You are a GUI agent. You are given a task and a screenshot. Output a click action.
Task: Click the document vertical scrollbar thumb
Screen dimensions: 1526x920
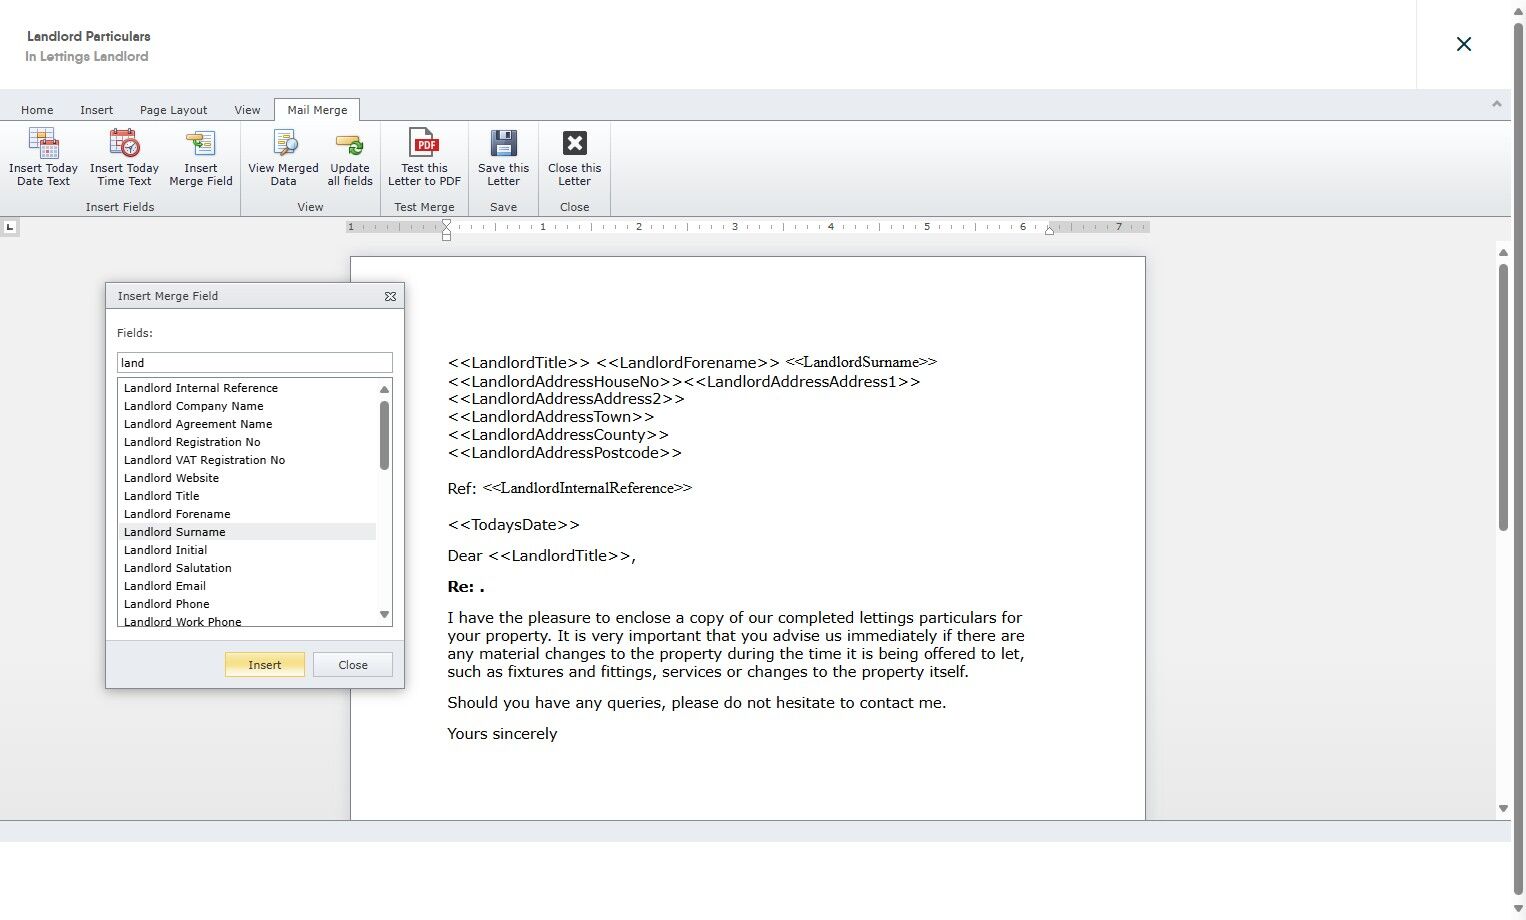pyautogui.click(x=1503, y=397)
